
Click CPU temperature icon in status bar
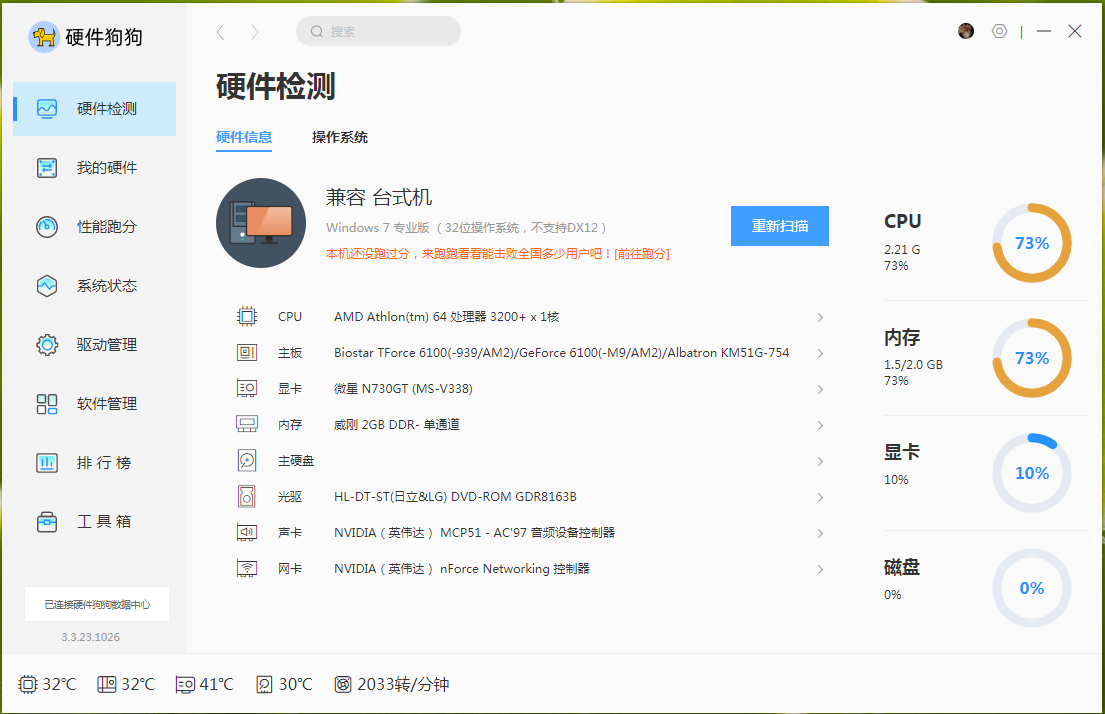27,684
